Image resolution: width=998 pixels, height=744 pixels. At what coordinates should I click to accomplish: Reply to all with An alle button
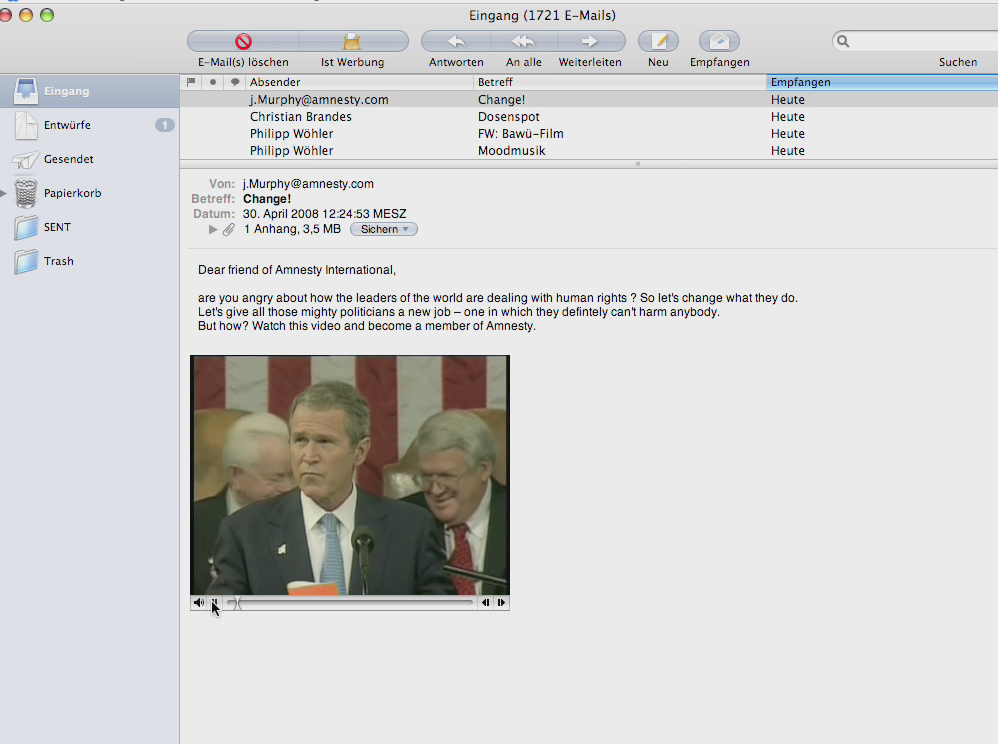(x=524, y=41)
